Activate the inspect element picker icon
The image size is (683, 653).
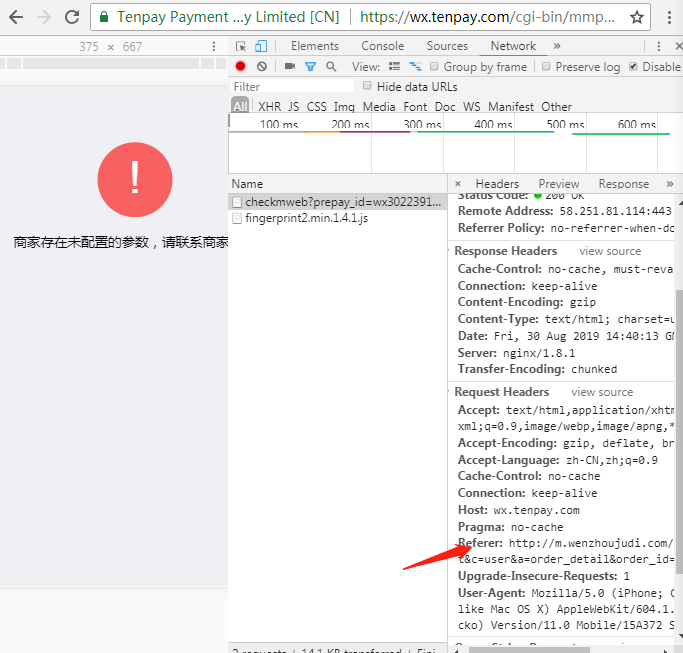[240, 46]
